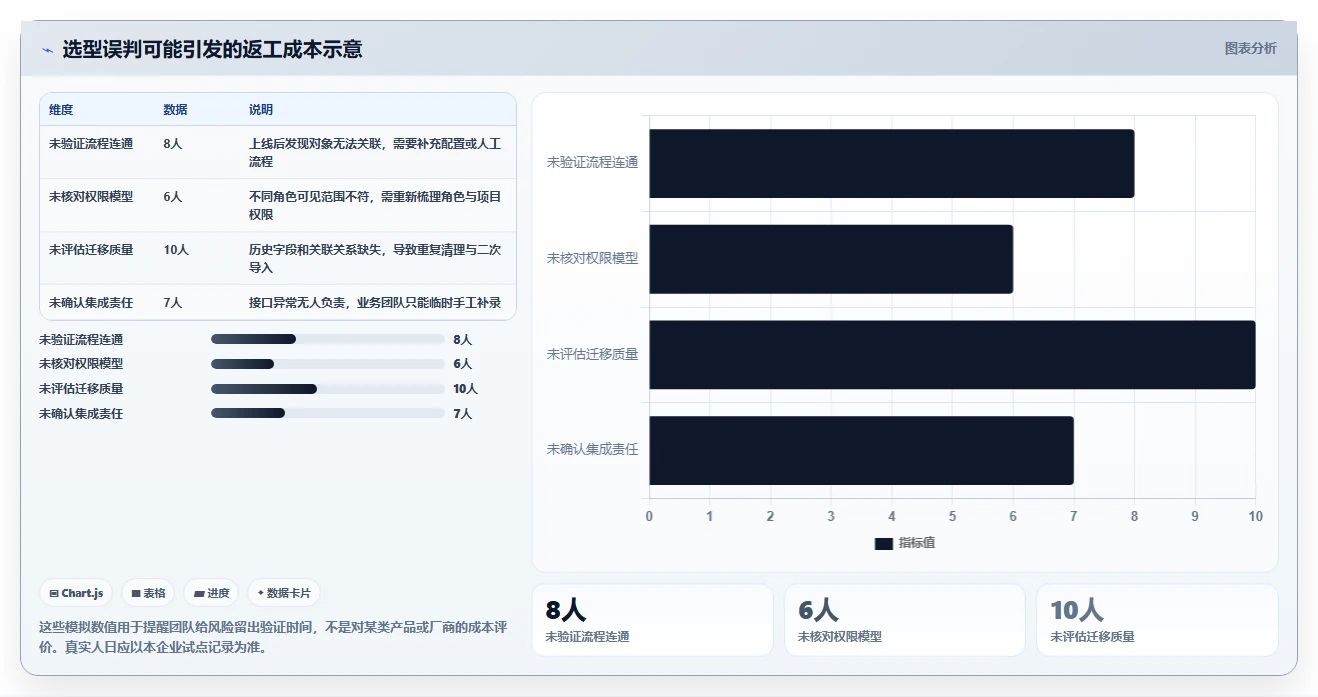
Task: Click the 10人 table cell
Action: [x=176, y=250]
